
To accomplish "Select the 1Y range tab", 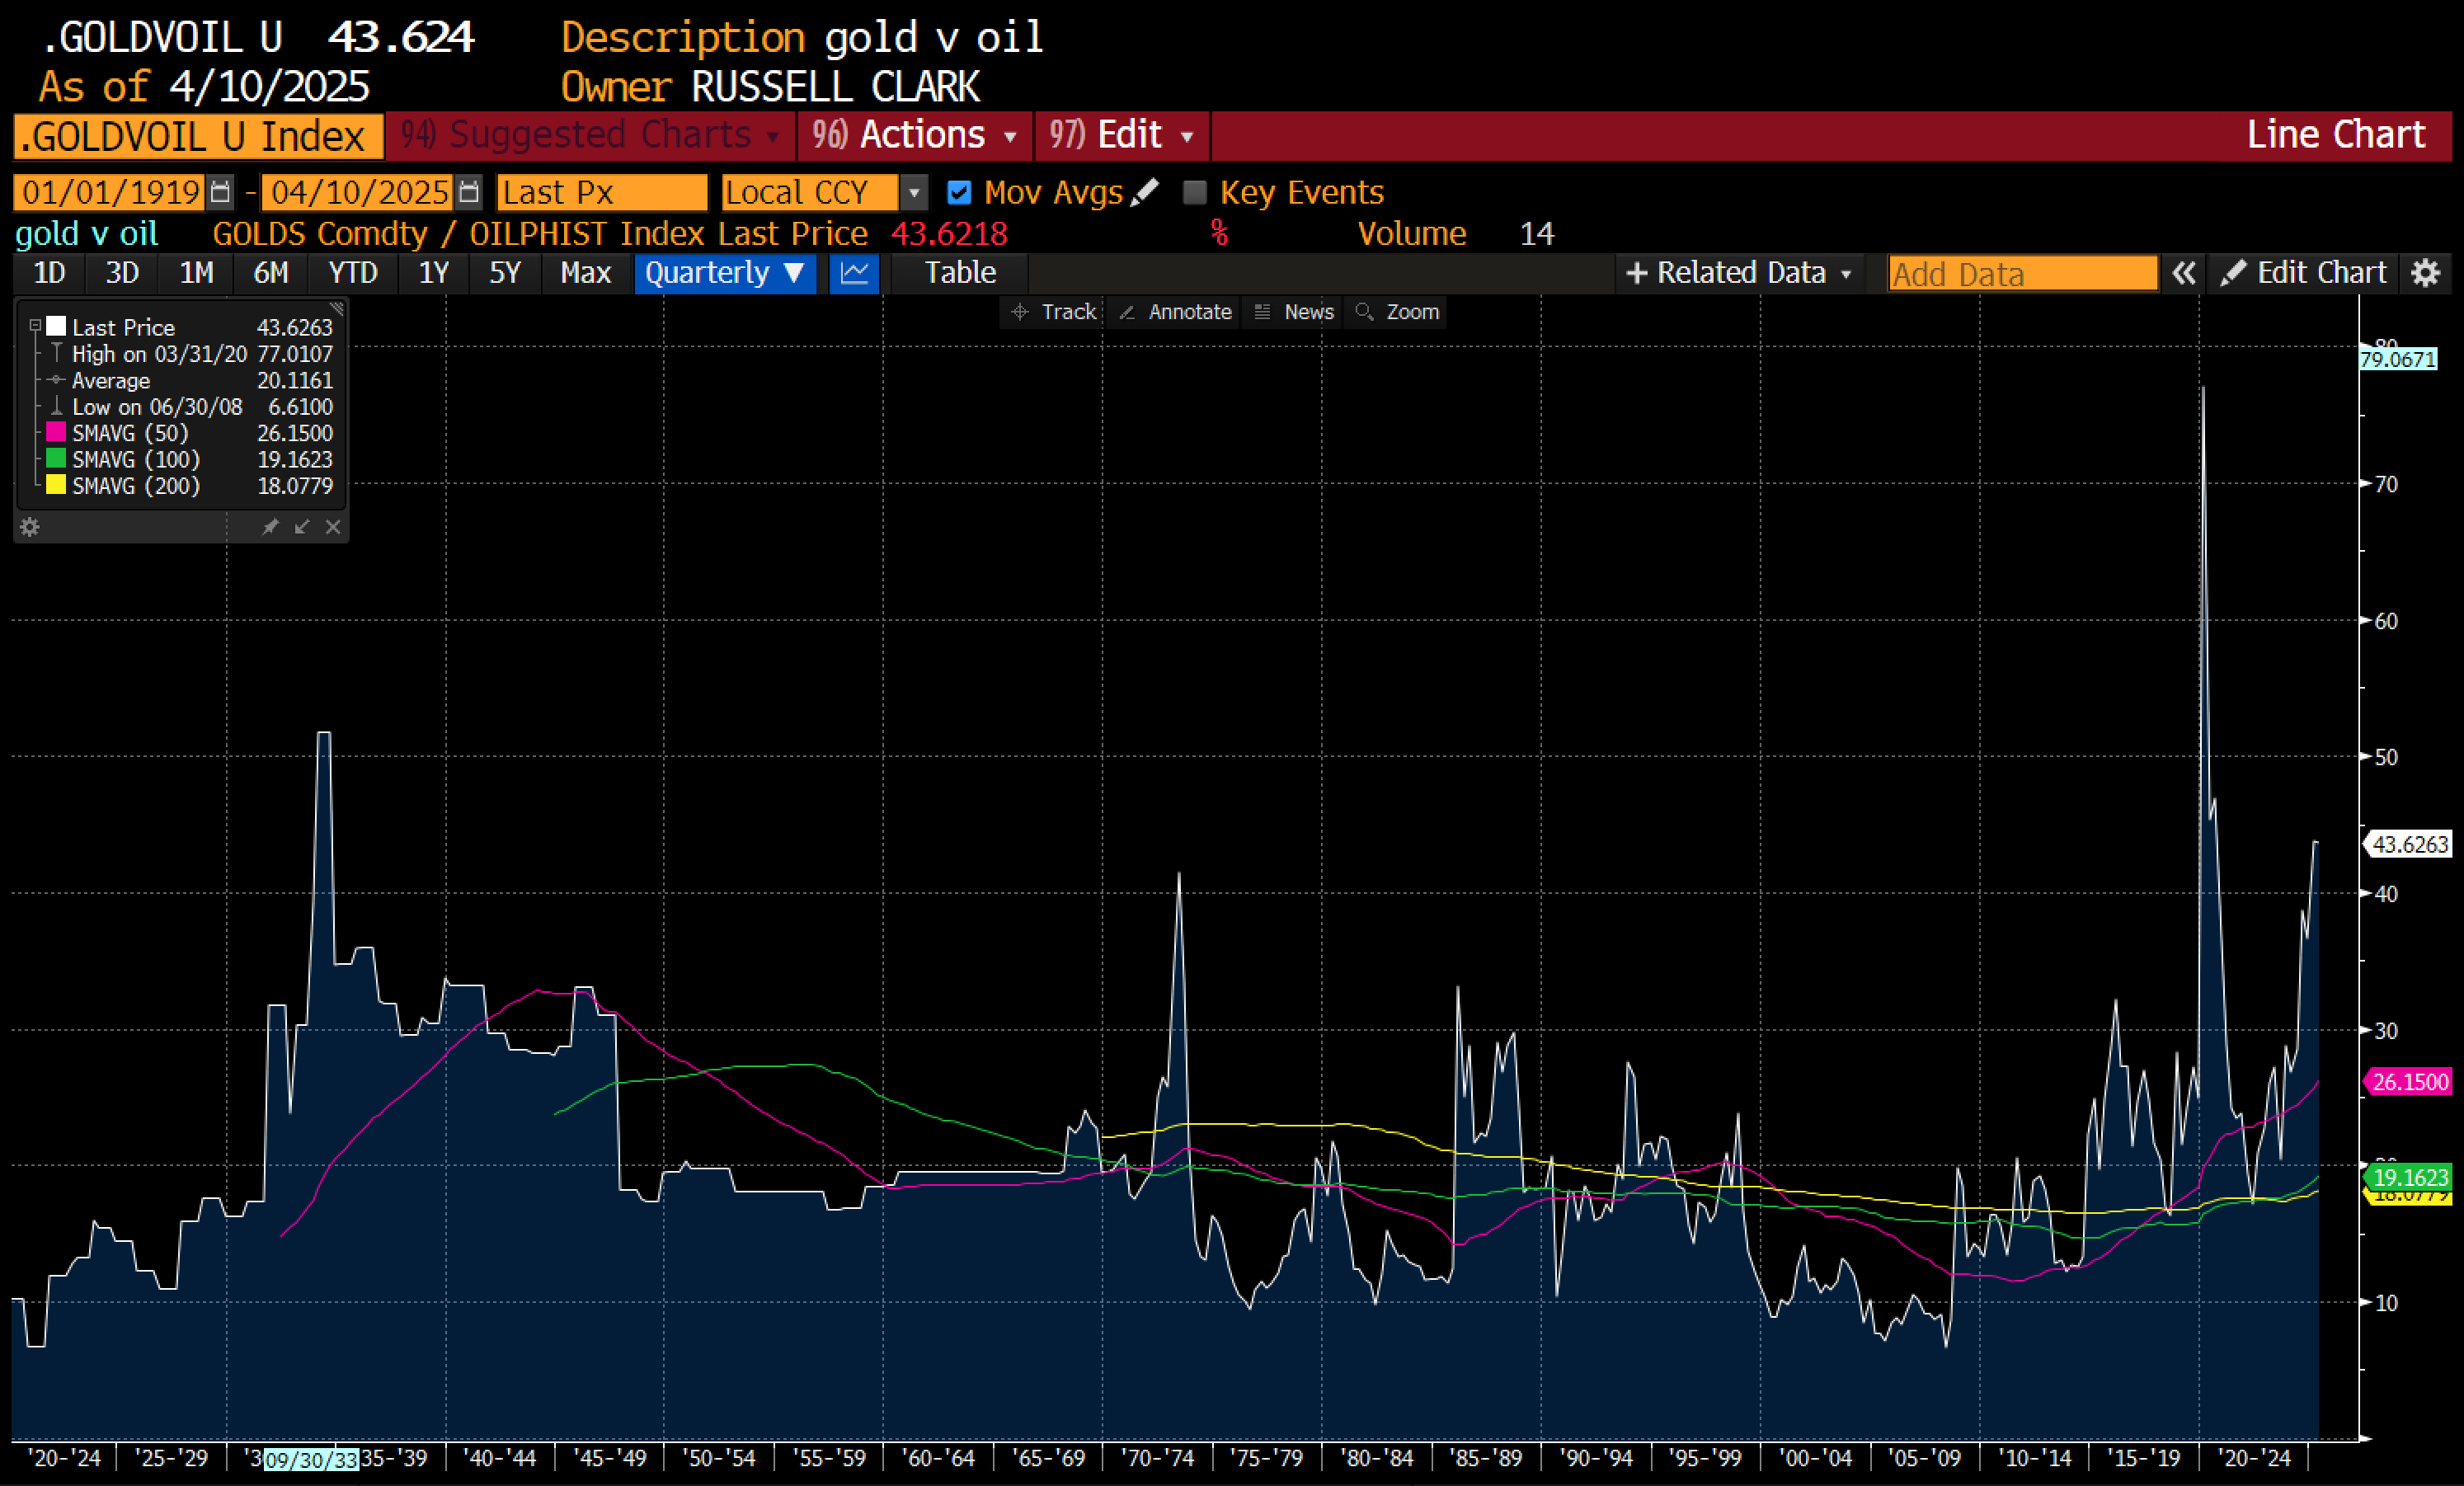I will [433, 273].
